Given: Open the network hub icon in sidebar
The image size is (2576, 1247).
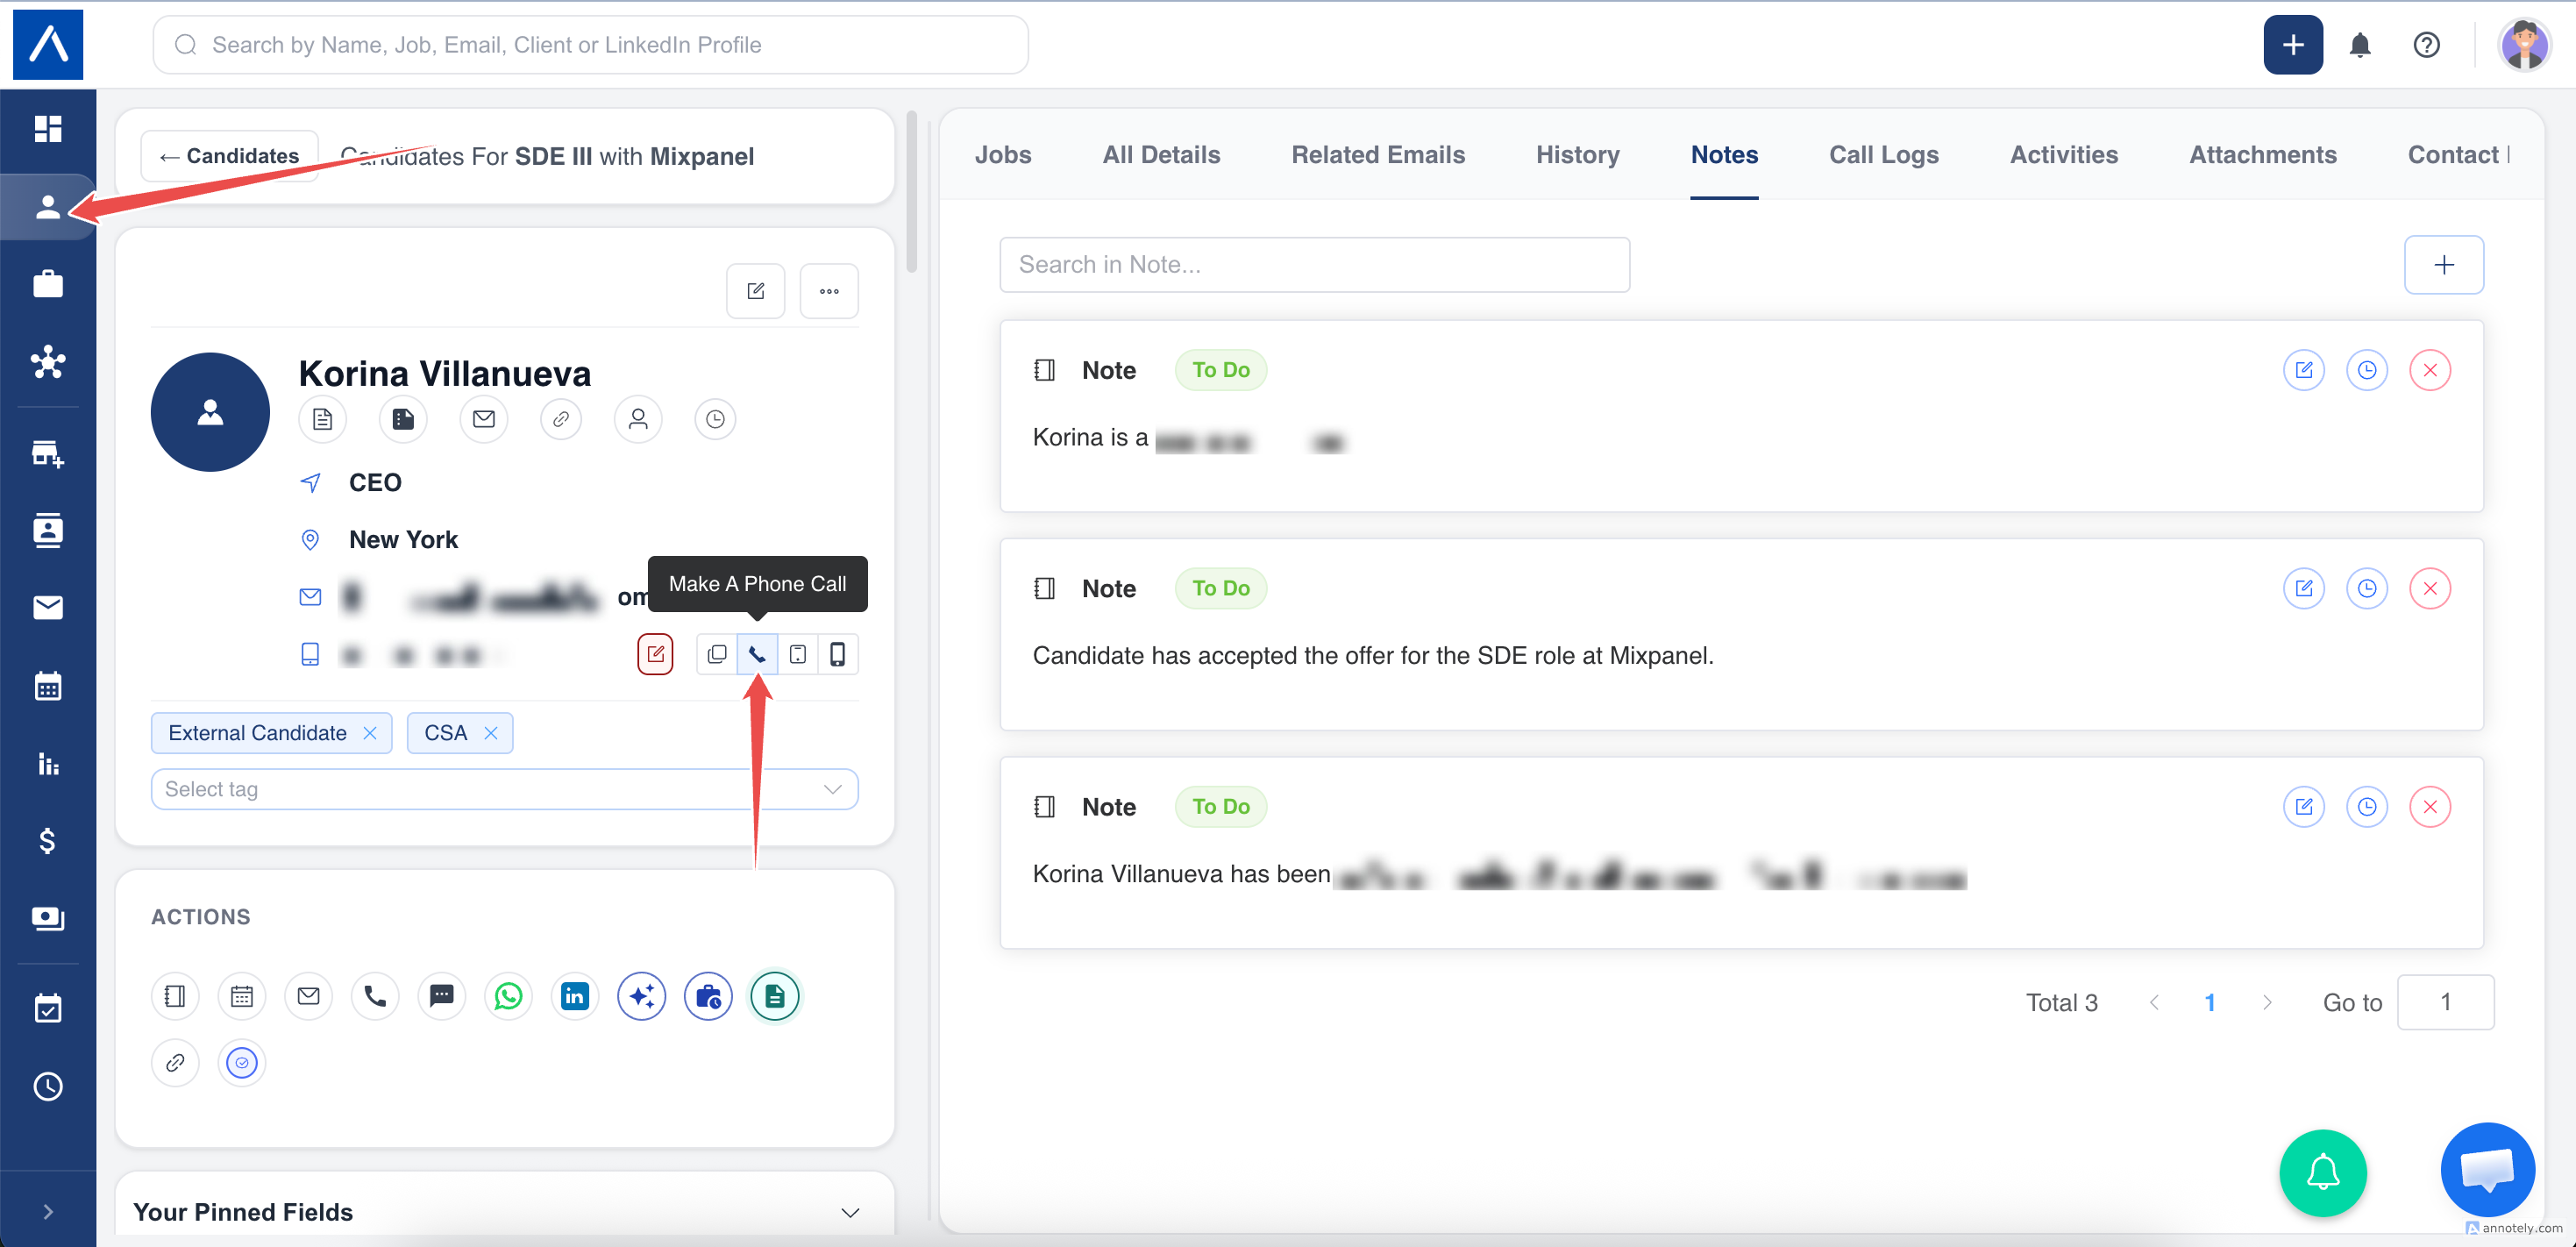Looking at the screenshot, I should (x=48, y=361).
